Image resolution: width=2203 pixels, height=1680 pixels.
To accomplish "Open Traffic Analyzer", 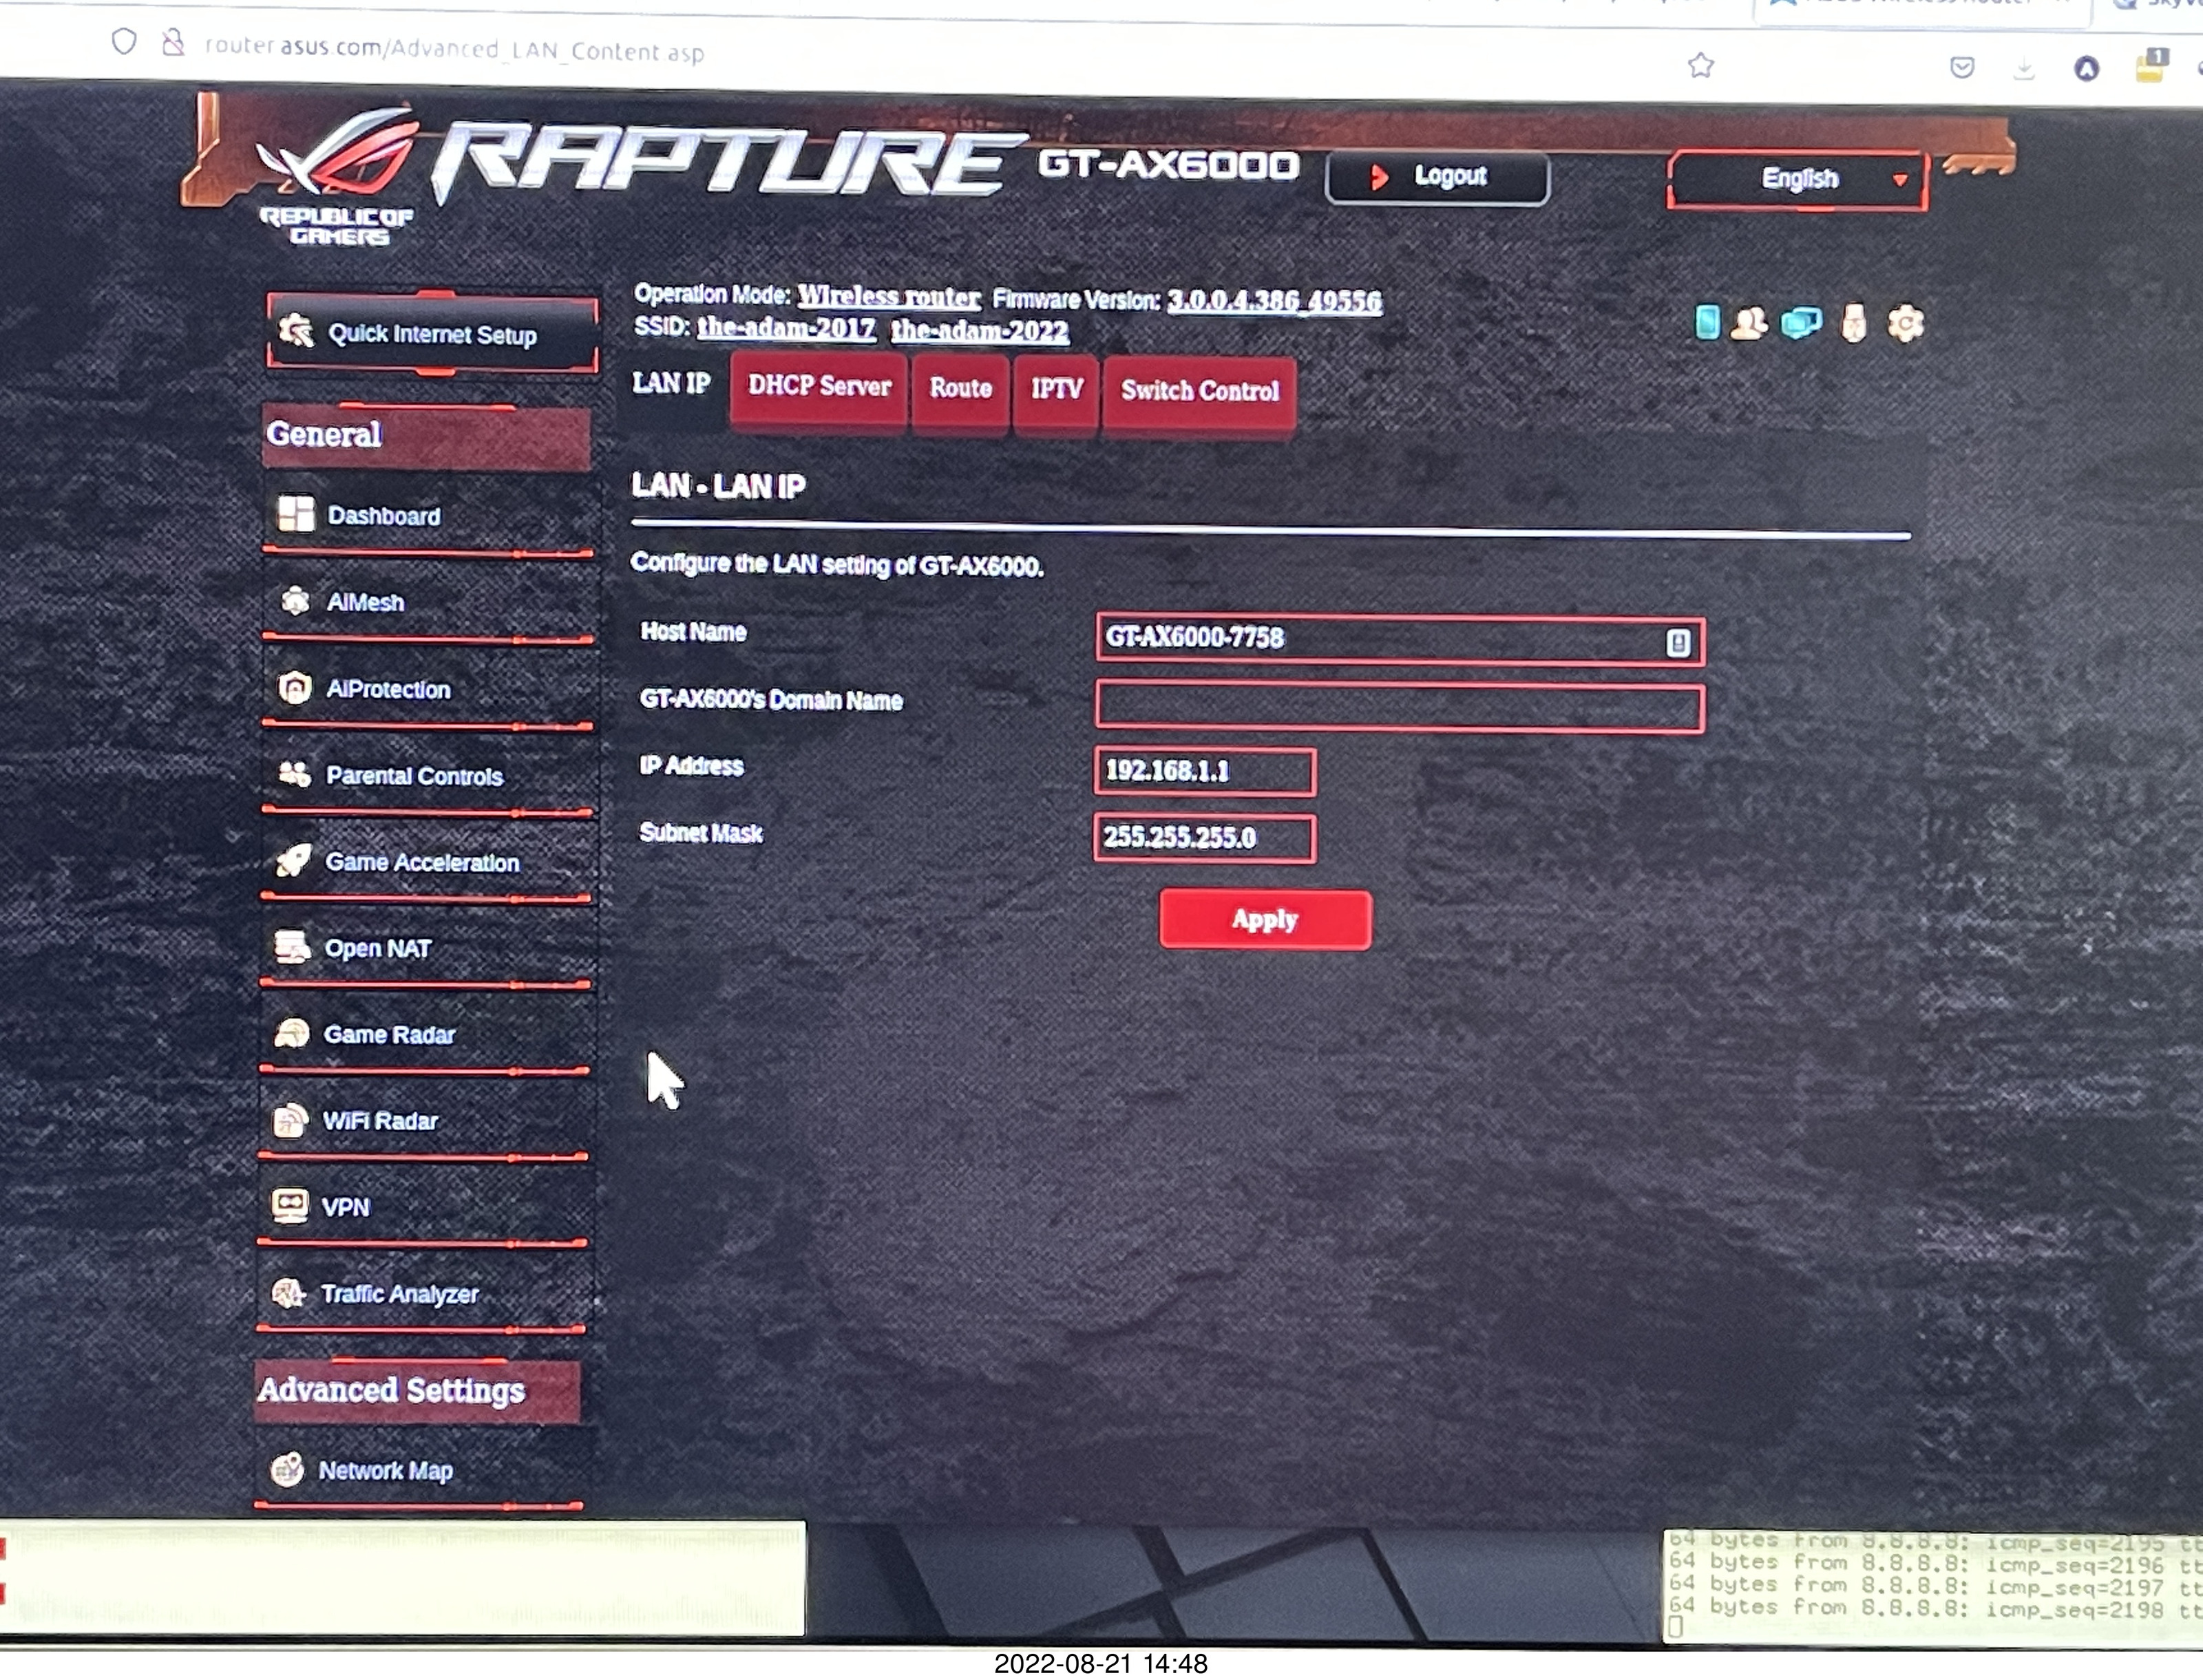I will 422,1294.
